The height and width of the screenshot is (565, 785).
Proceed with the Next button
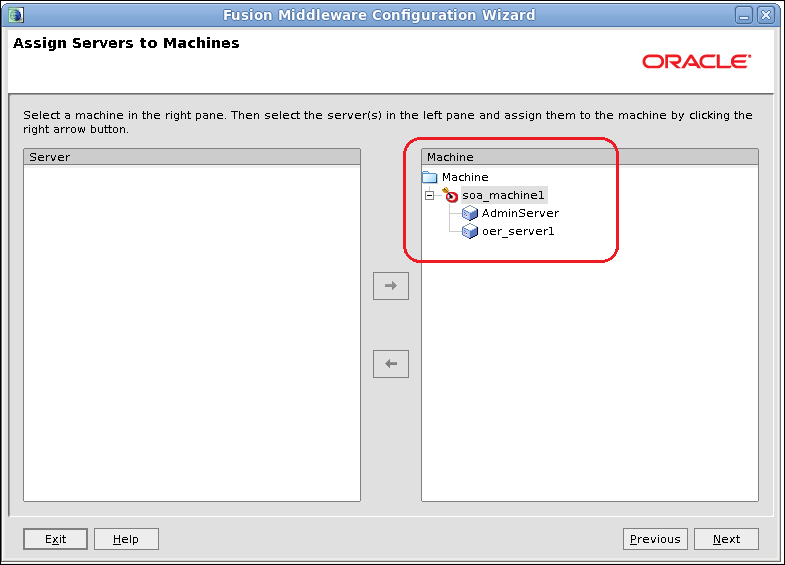(x=726, y=539)
